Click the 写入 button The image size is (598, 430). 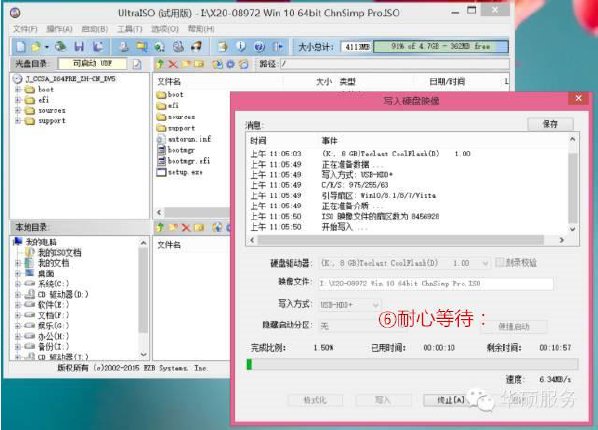(x=383, y=400)
